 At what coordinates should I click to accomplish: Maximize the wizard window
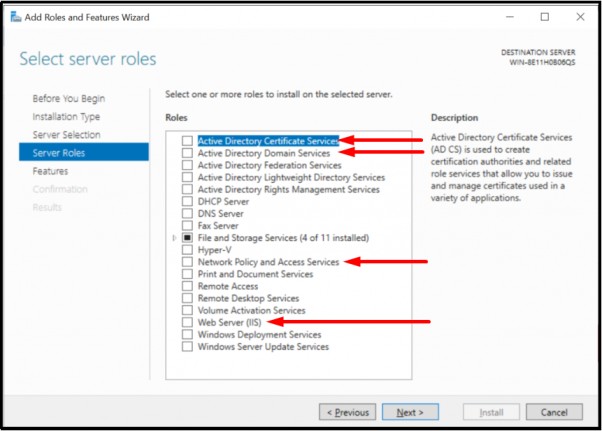(x=544, y=17)
